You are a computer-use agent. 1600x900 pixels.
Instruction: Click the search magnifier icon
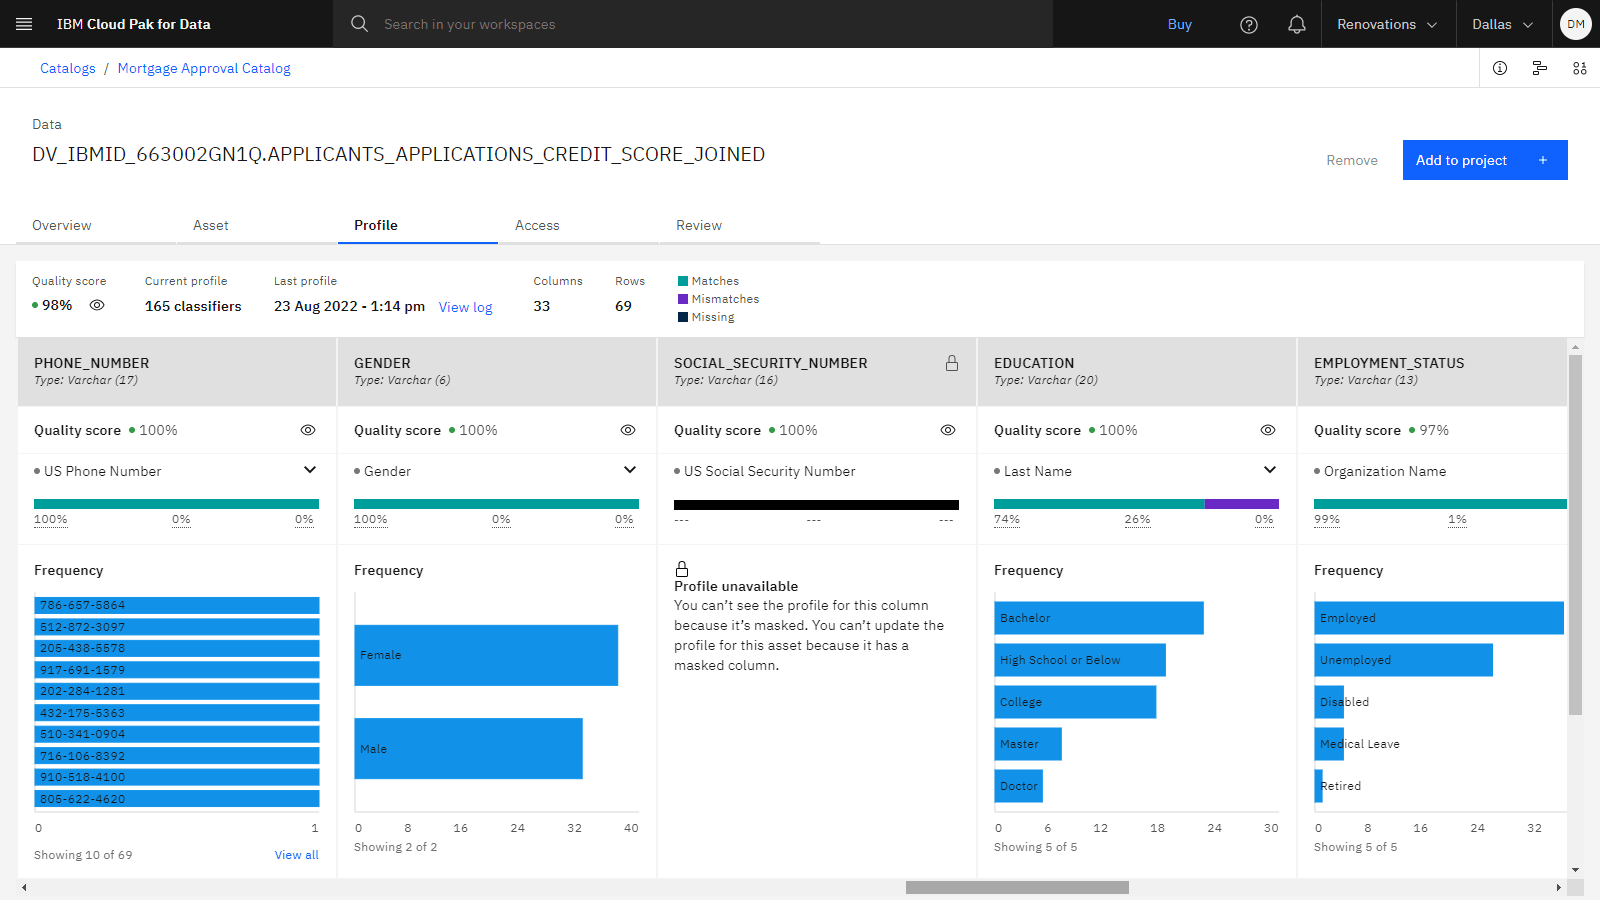pos(359,24)
